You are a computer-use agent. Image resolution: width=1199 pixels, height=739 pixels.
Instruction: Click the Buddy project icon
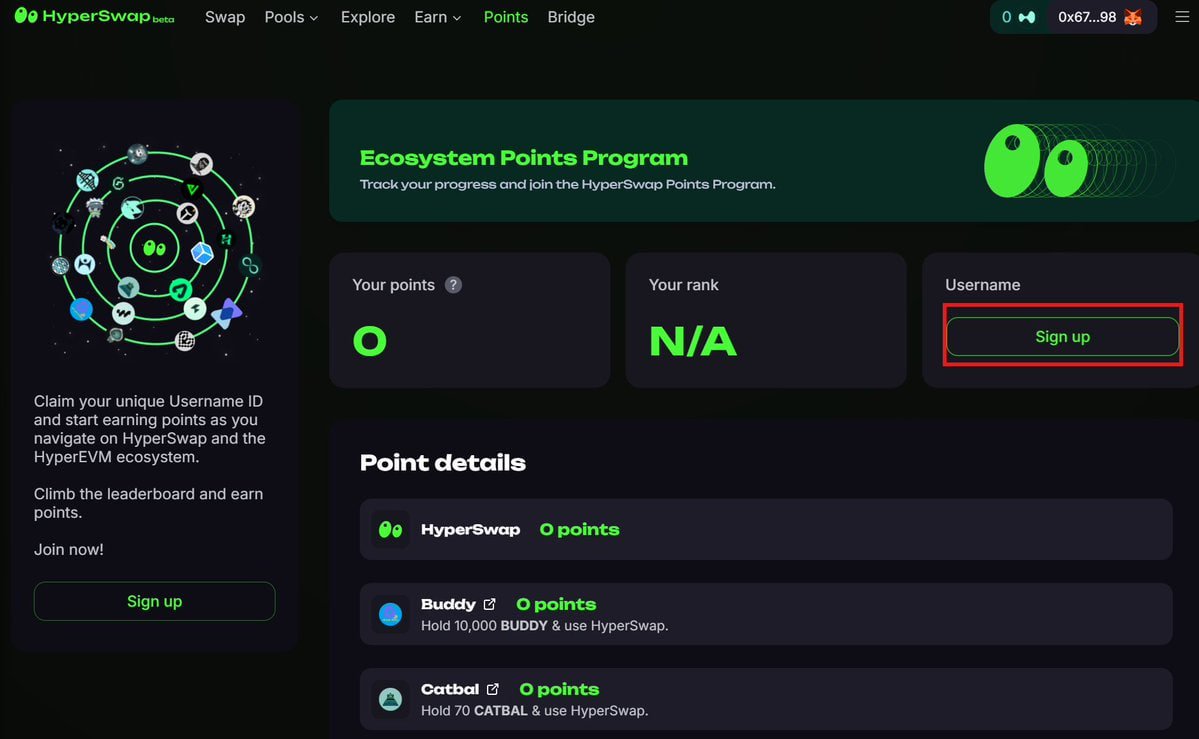[x=390, y=614]
